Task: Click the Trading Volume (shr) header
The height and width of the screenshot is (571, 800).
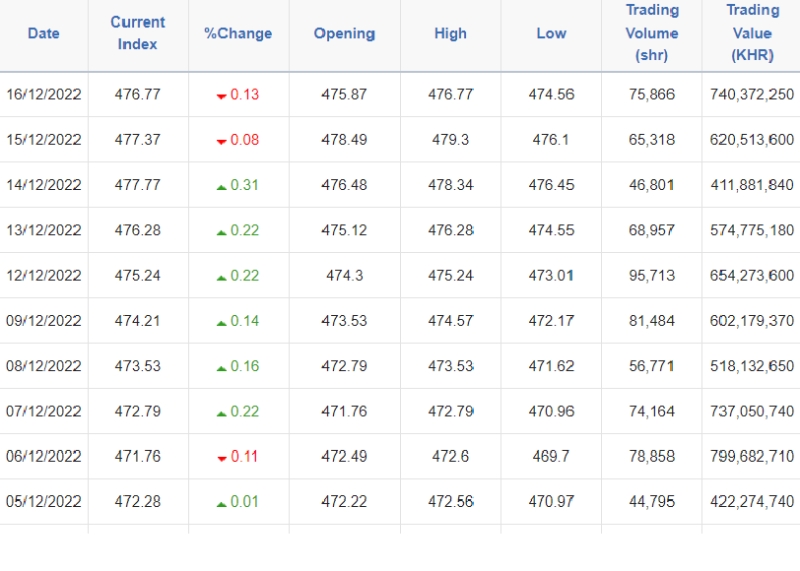Action: (652, 34)
